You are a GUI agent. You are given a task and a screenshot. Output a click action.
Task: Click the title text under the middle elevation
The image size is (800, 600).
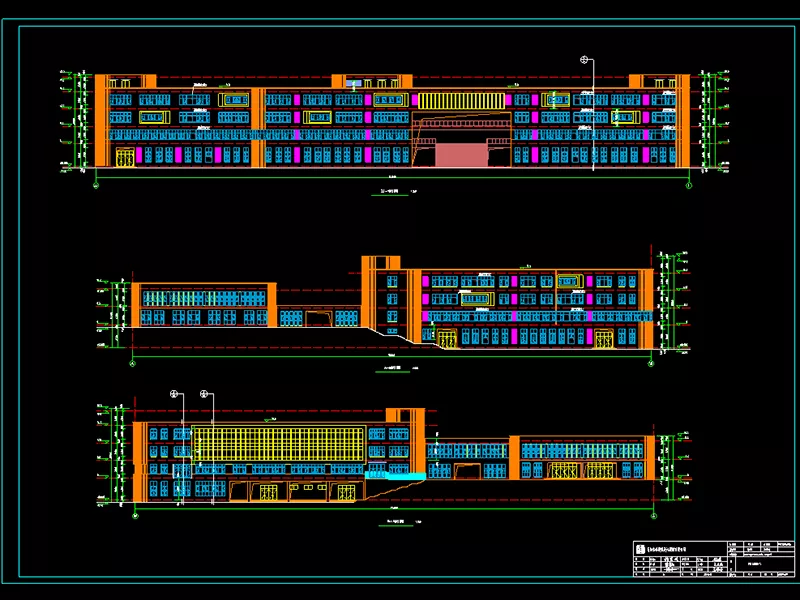pos(395,368)
